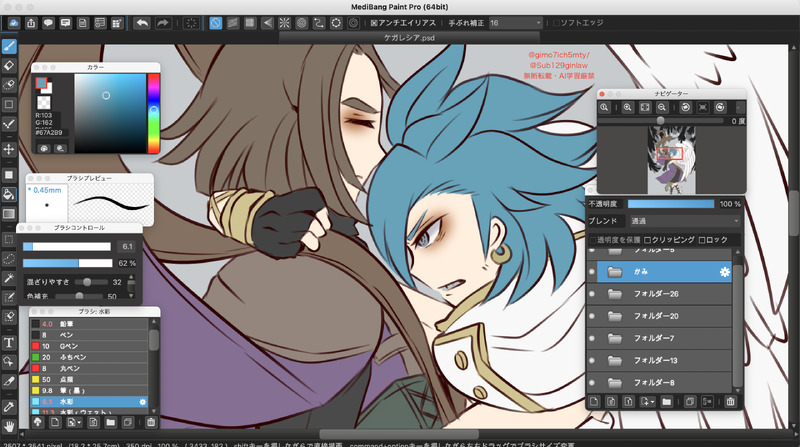Viewport: 800px width, 447px height.
Task: Open settings gear of かみ folder
Action: click(x=724, y=271)
